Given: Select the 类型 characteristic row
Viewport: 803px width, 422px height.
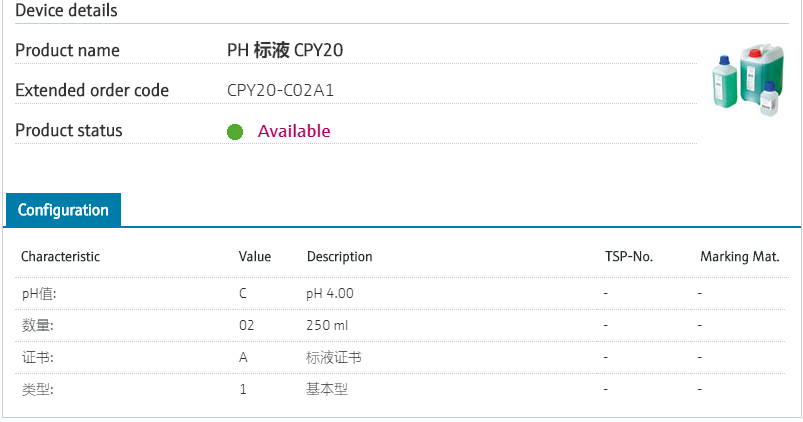Looking at the screenshot, I should (402, 389).
